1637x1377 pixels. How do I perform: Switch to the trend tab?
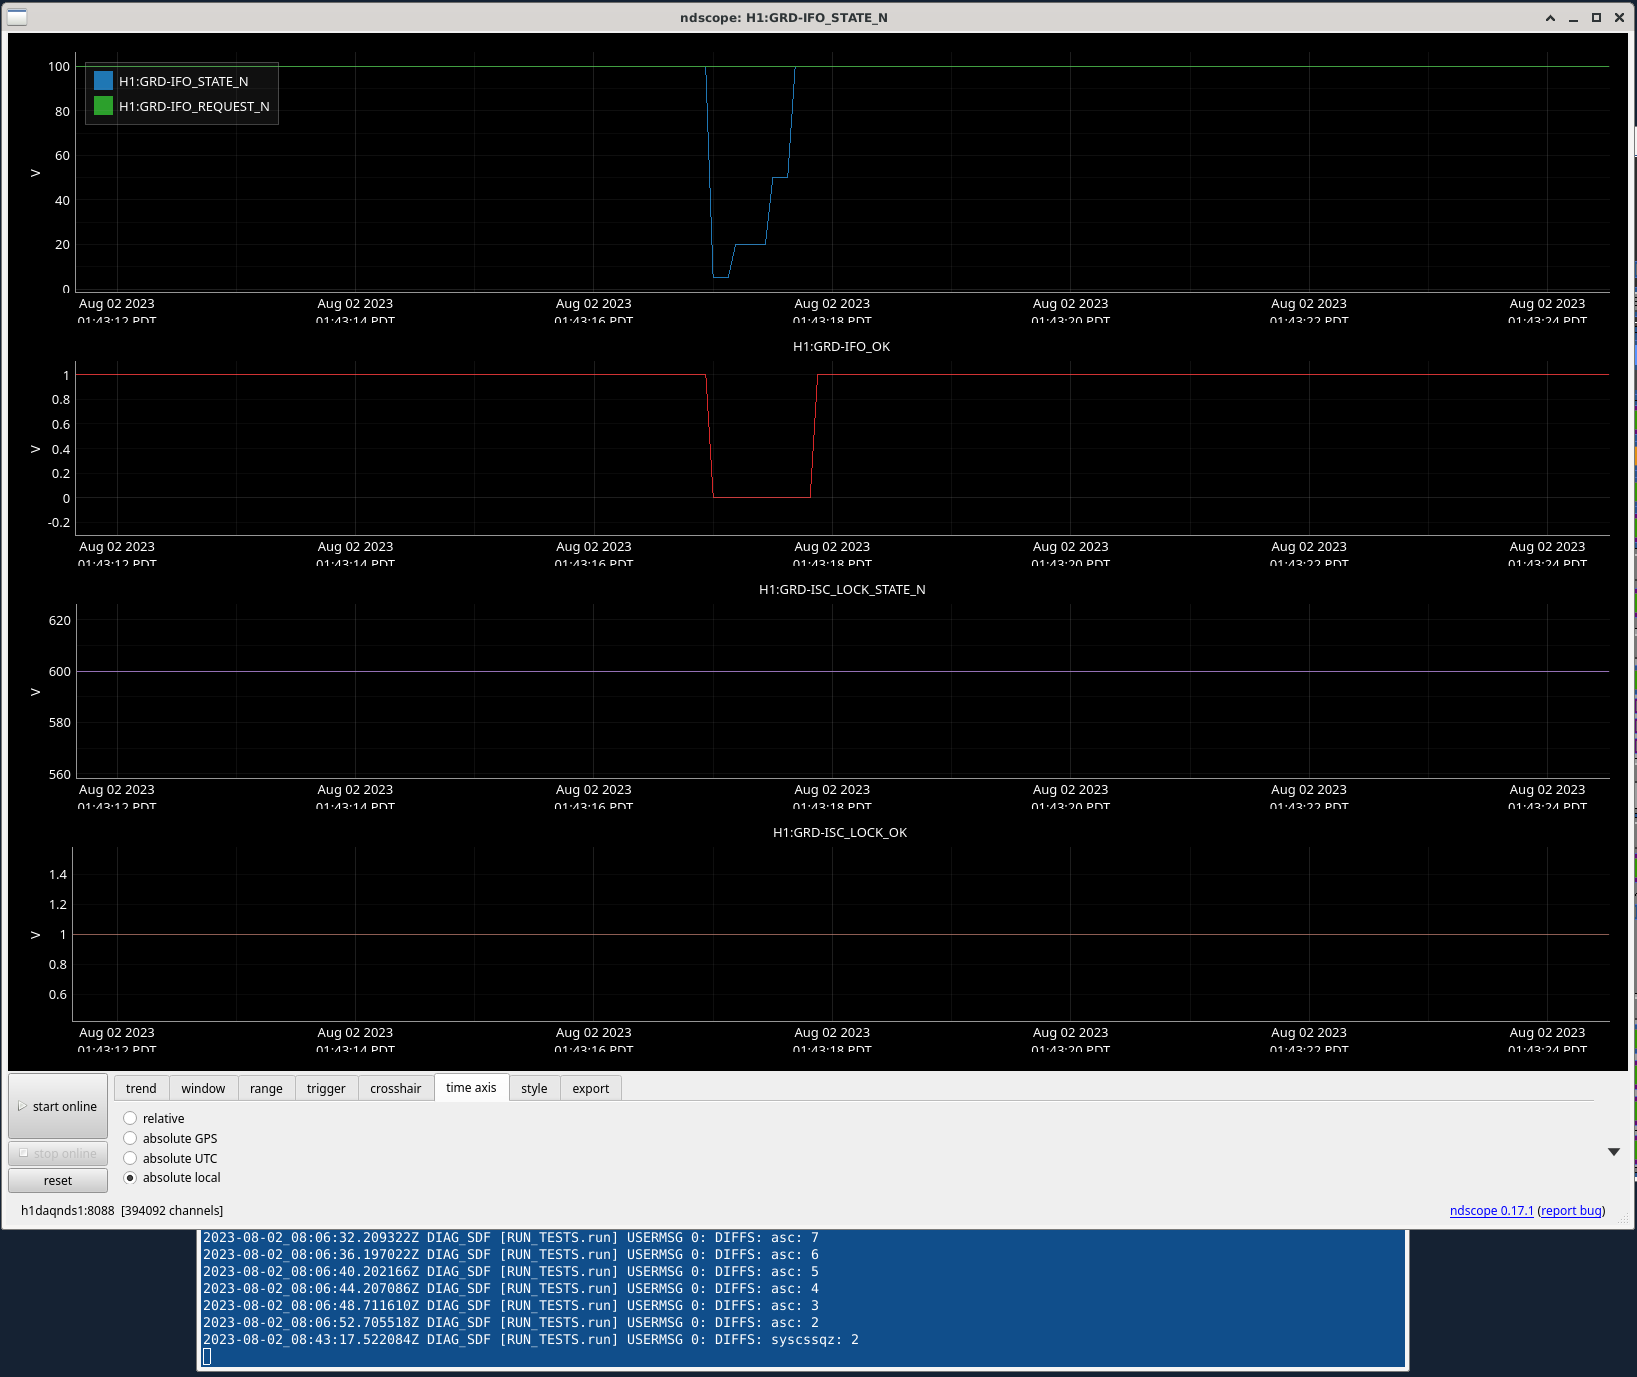pyautogui.click(x=141, y=1088)
